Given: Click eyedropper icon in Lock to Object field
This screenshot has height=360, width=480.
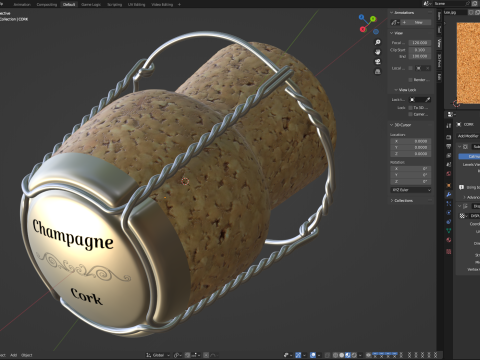Looking at the screenshot, I should [x=427, y=99].
